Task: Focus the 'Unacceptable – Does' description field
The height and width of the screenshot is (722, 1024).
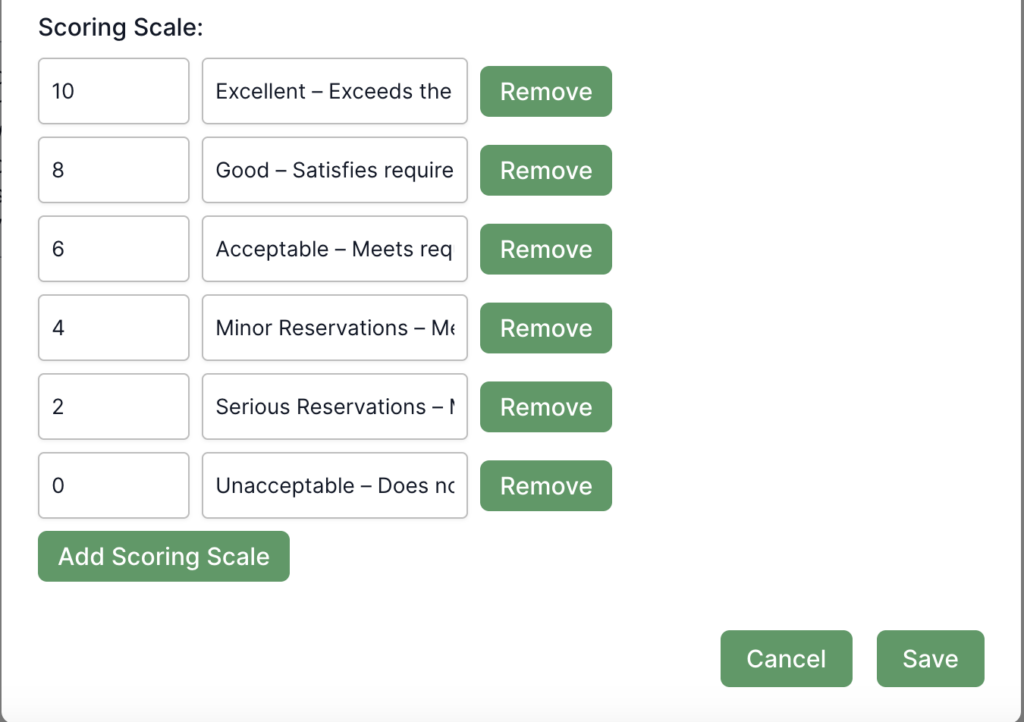Action: pos(334,486)
